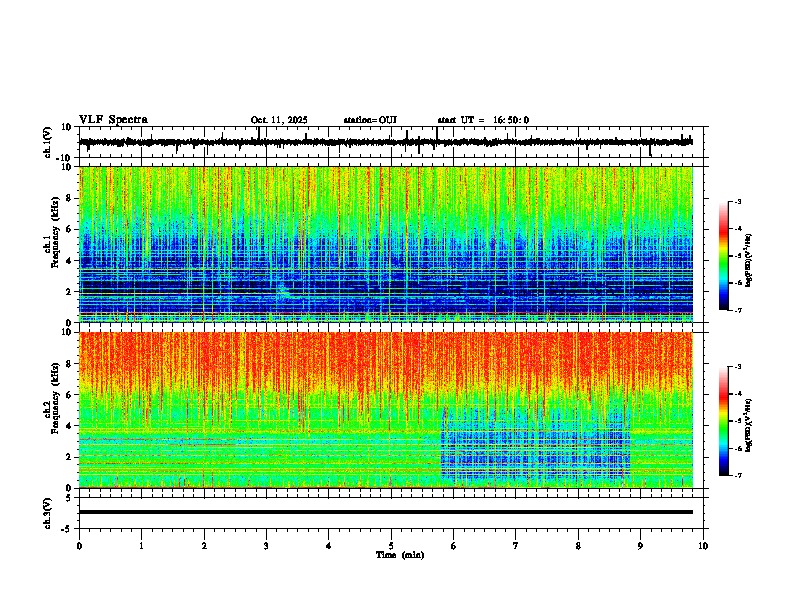Click the "-10" tick on ch.1(V) axis

[x=65, y=158]
